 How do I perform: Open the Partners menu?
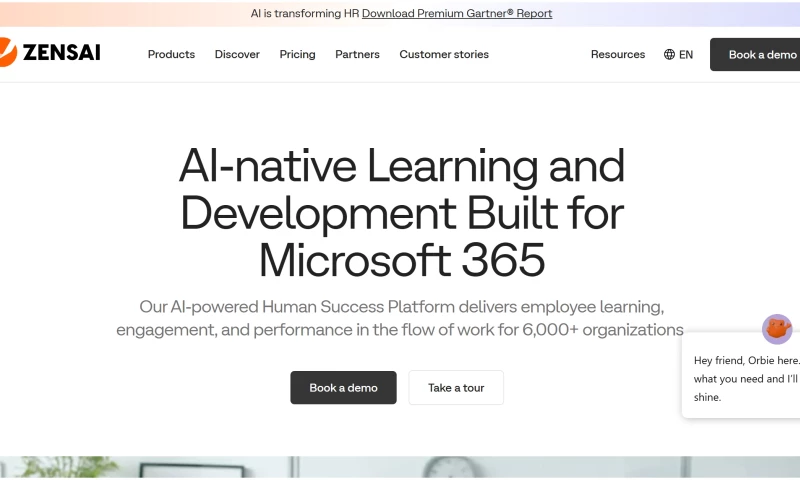pos(358,55)
